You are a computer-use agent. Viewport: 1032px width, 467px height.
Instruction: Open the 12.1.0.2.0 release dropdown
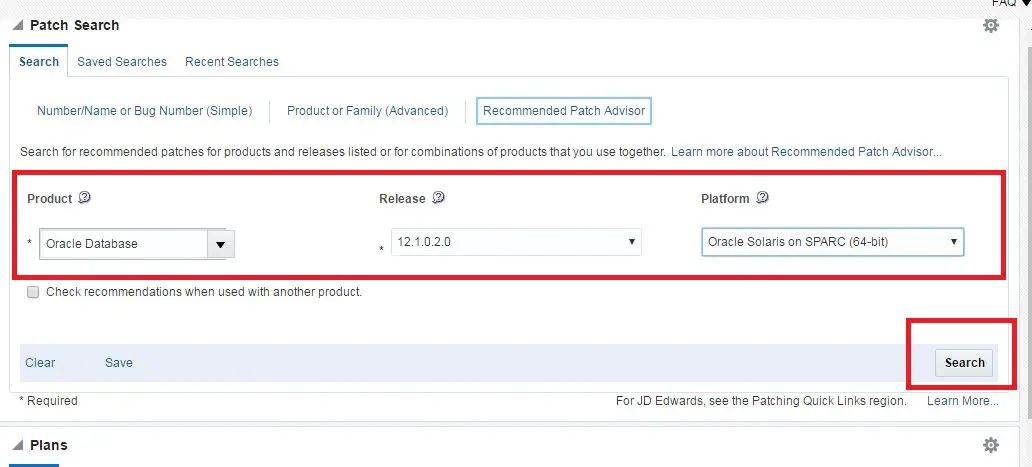click(516, 242)
